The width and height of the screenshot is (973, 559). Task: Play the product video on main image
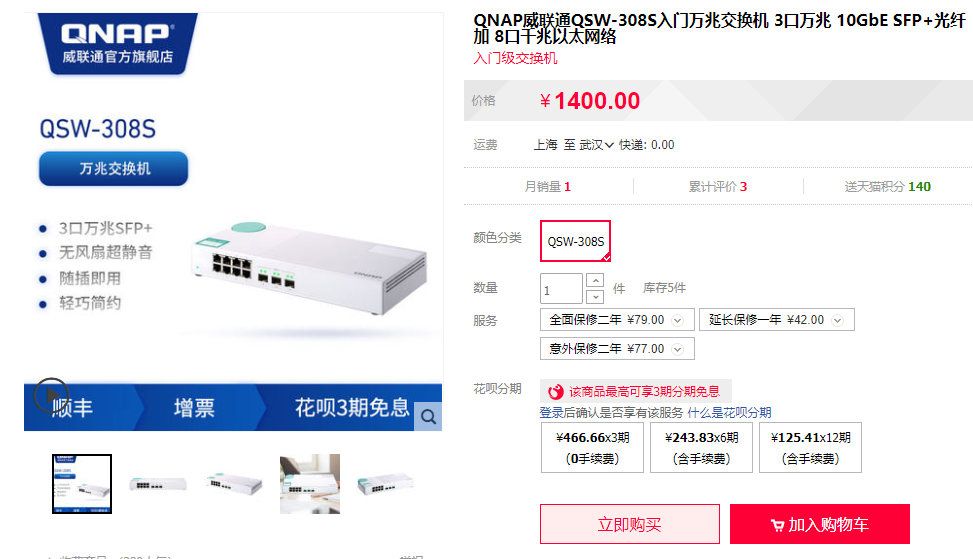[51, 395]
